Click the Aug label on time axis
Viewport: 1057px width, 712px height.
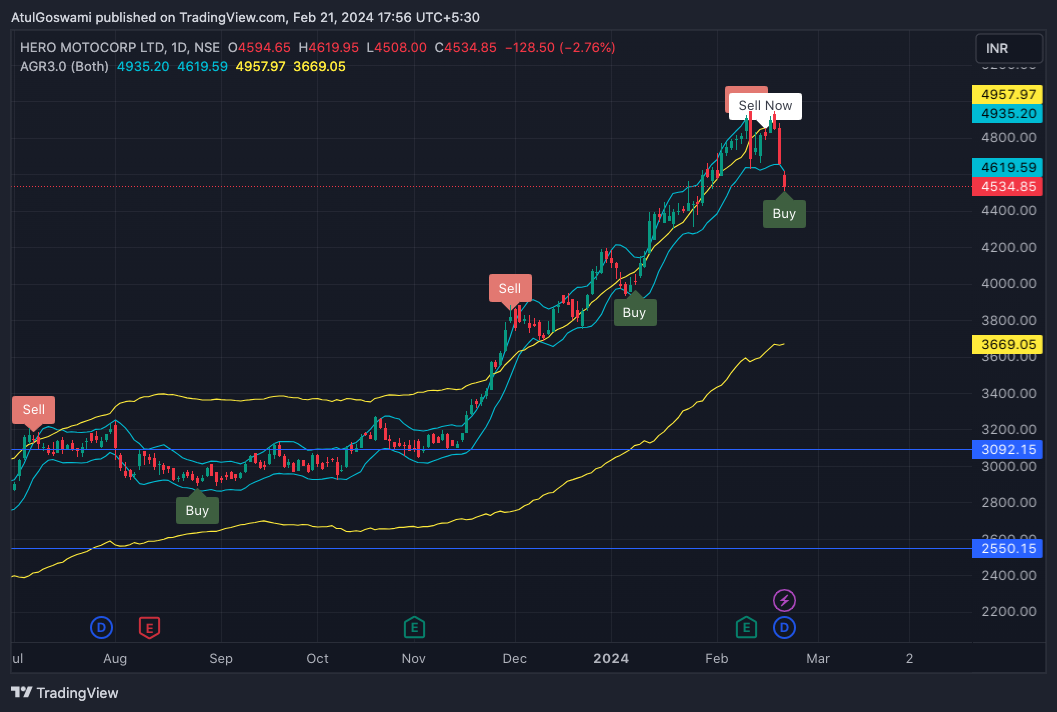tap(115, 658)
